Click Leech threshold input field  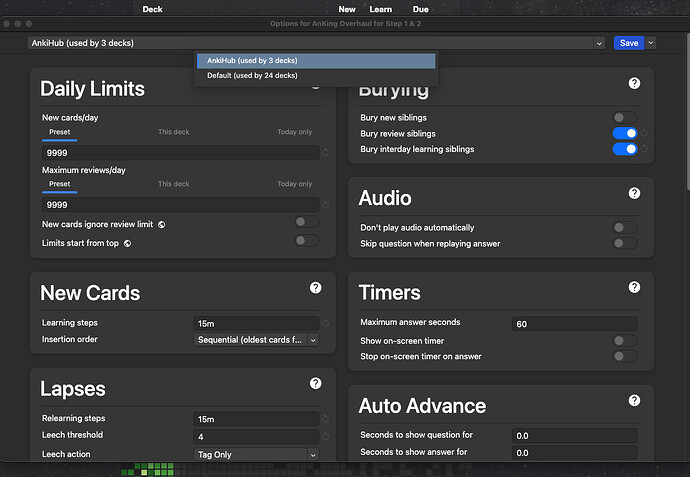pos(256,437)
